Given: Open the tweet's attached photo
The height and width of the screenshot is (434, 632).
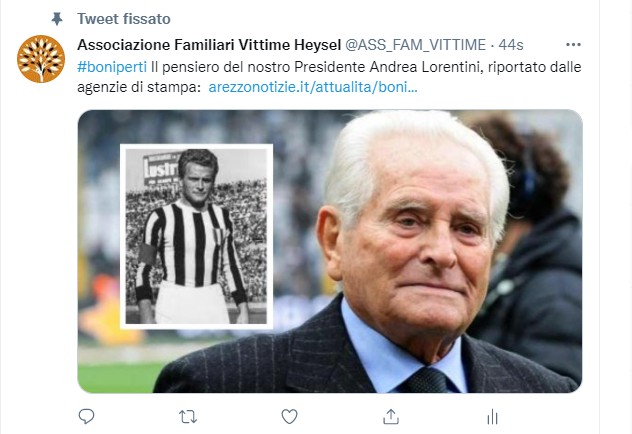Looking at the screenshot, I should (330, 251).
